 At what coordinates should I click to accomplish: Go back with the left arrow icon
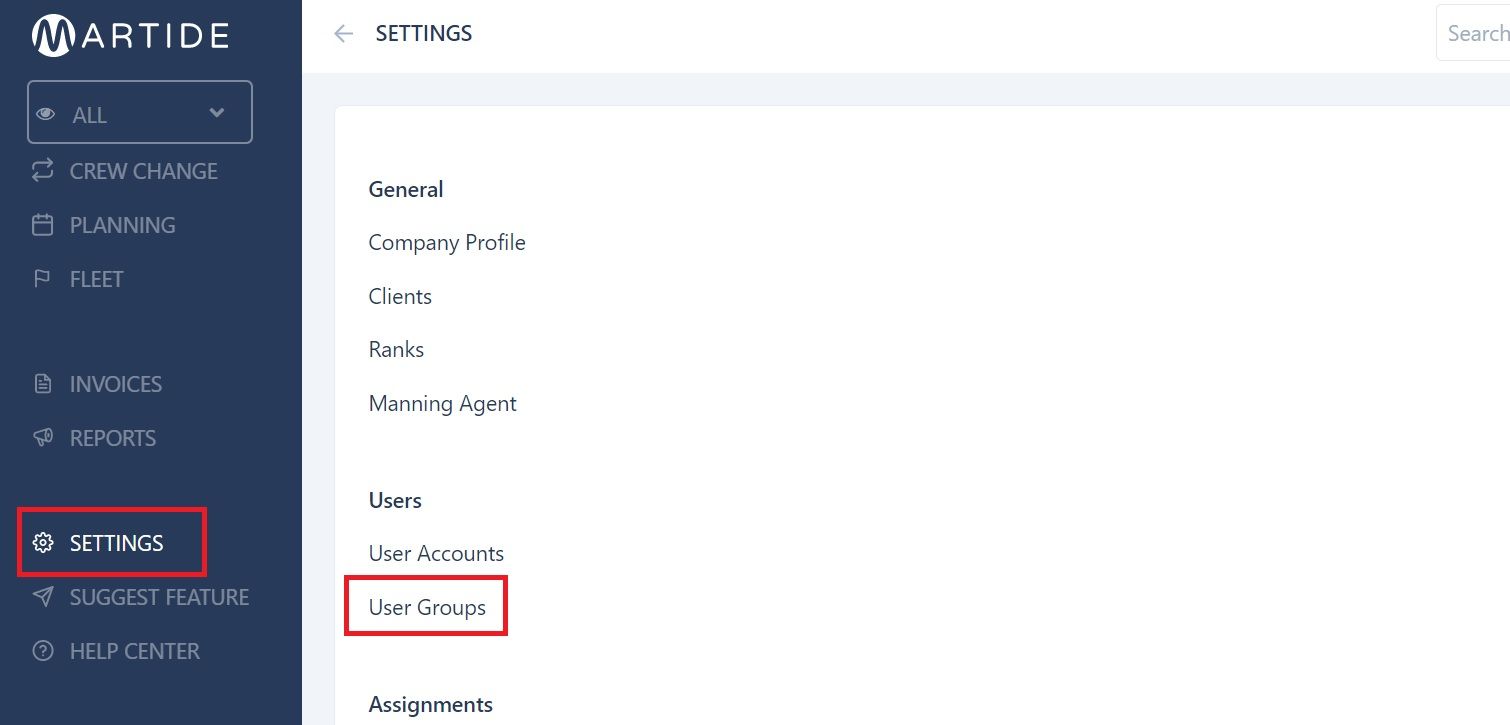[344, 34]
